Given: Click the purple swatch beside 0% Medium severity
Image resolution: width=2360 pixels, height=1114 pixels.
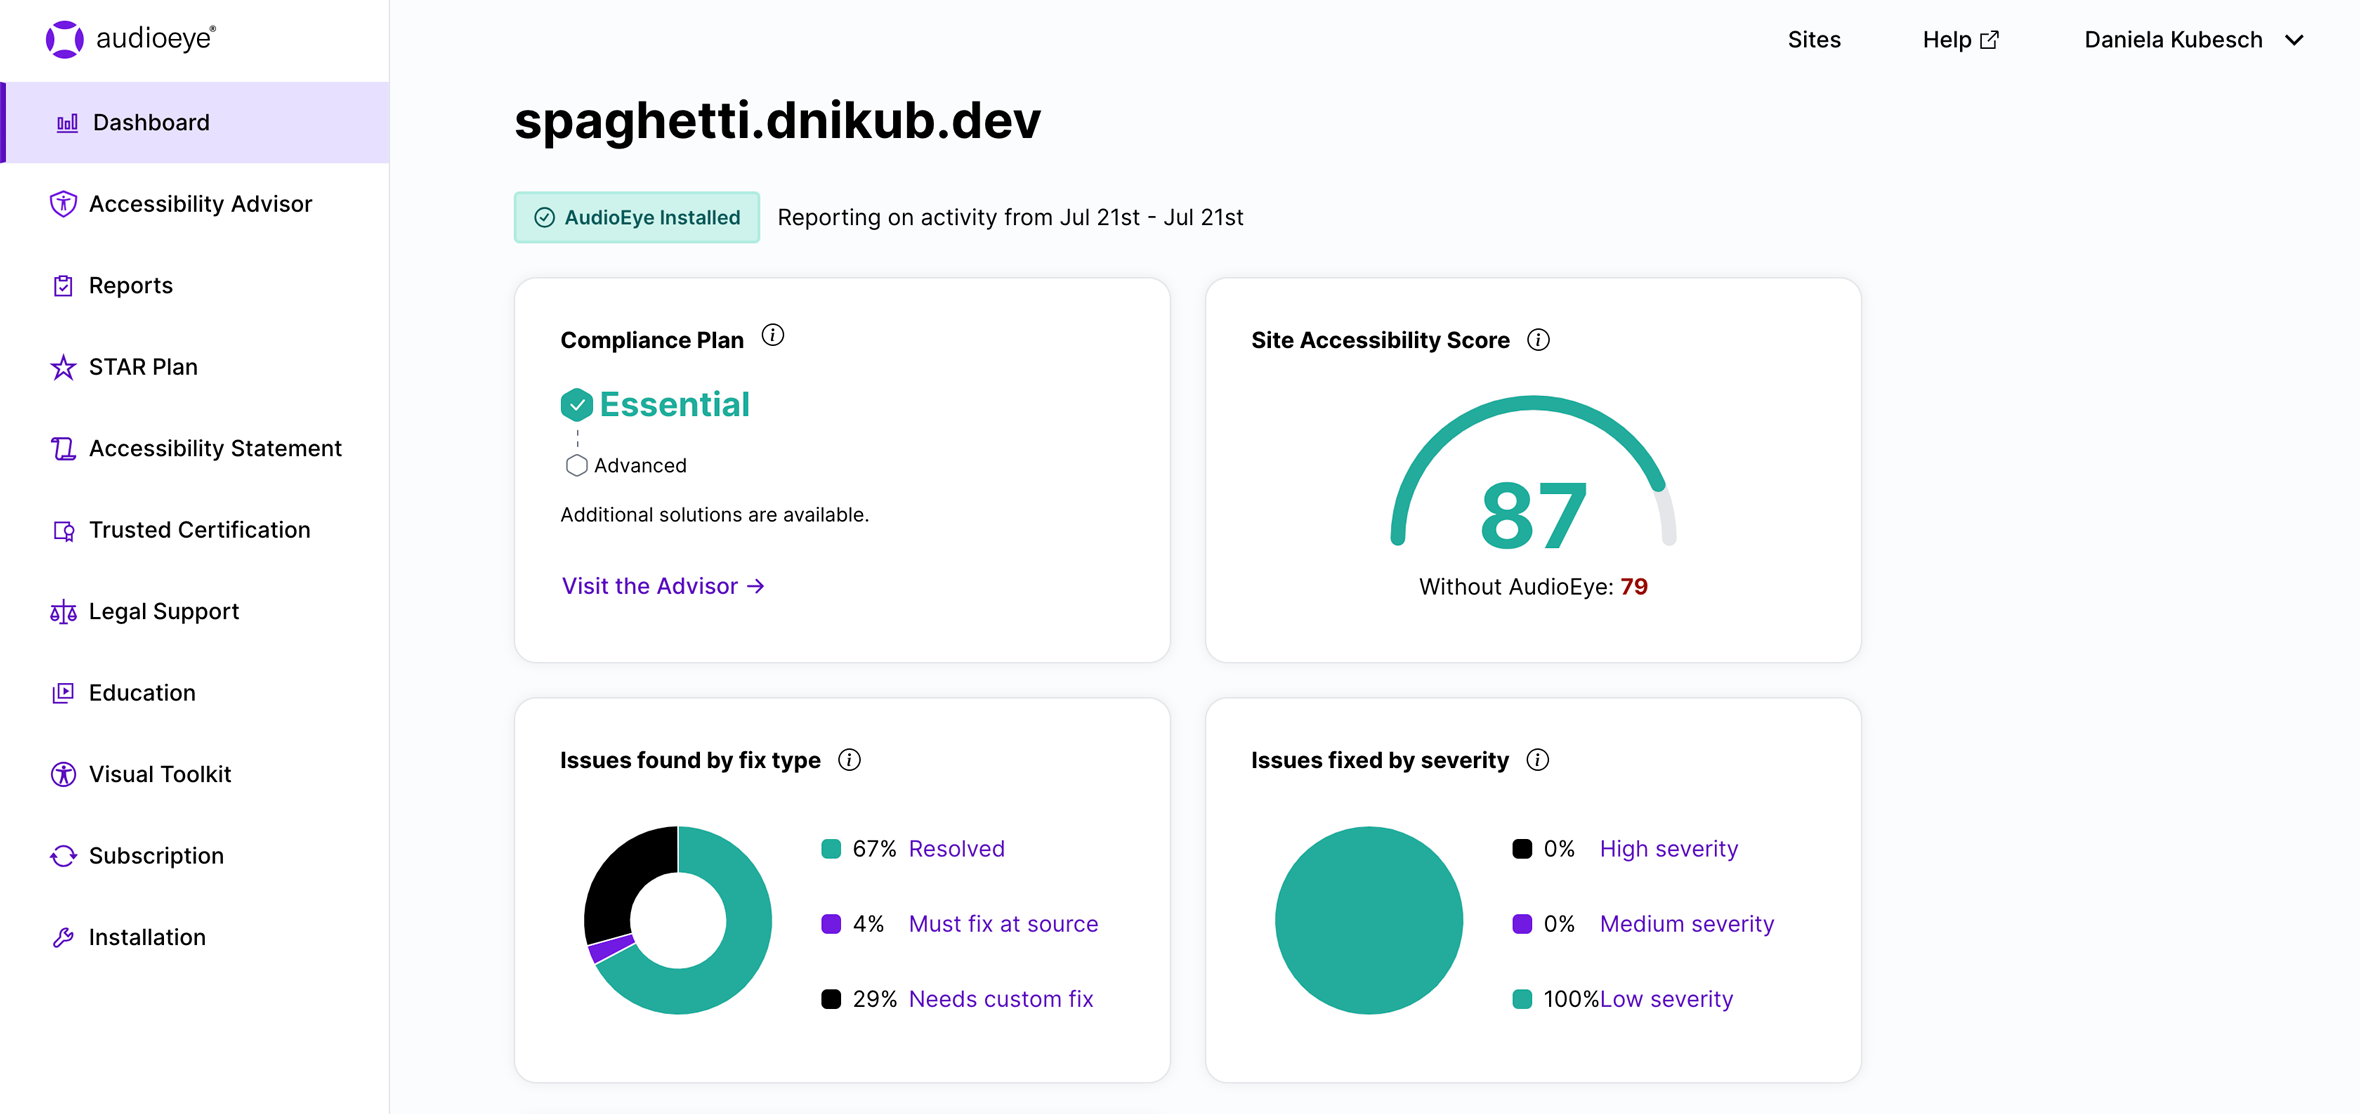Looking at the screenshot, I should pos(1522,924).
